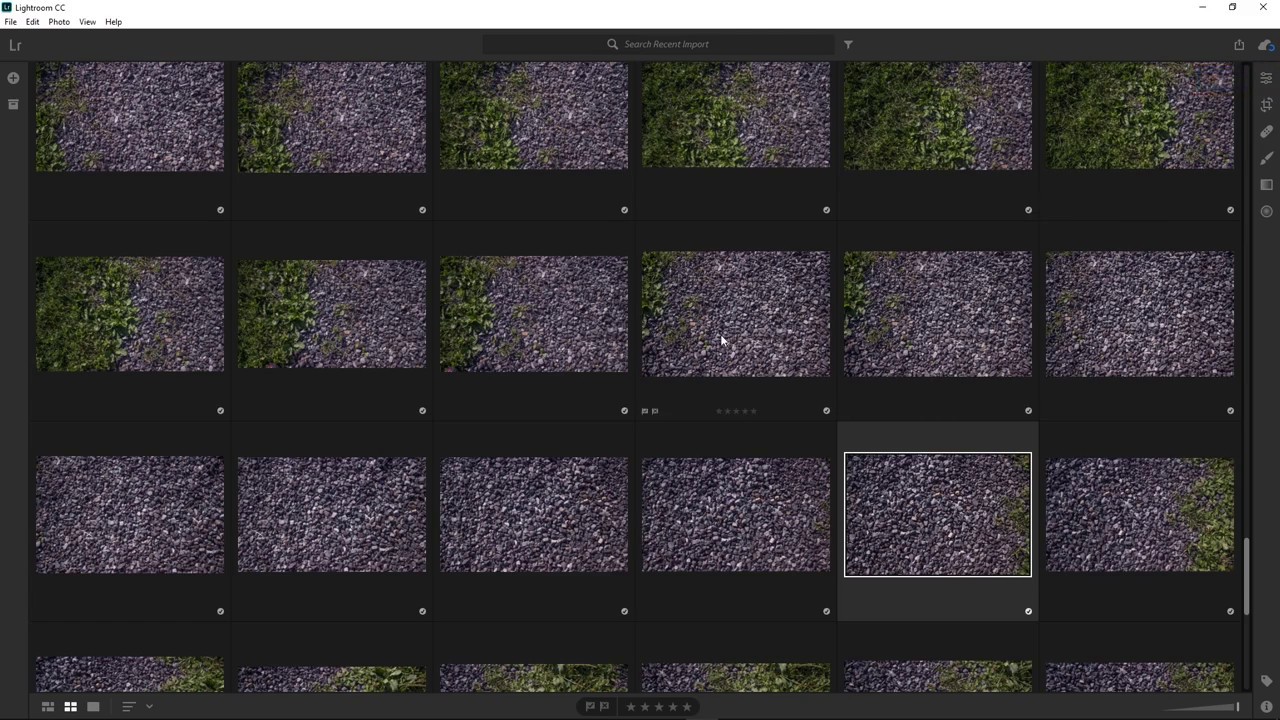This screenshot has height=720, width=1280.
Task: Set one star rating in bottom toolbar
Action: 631,707
